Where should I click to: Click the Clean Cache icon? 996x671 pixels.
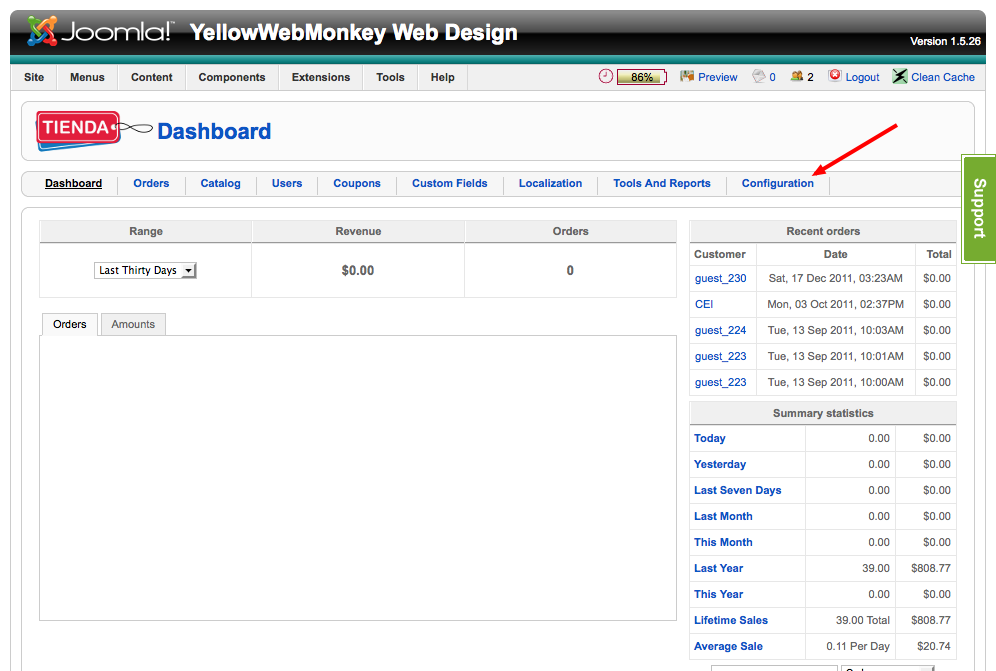[x=899, y=76]
